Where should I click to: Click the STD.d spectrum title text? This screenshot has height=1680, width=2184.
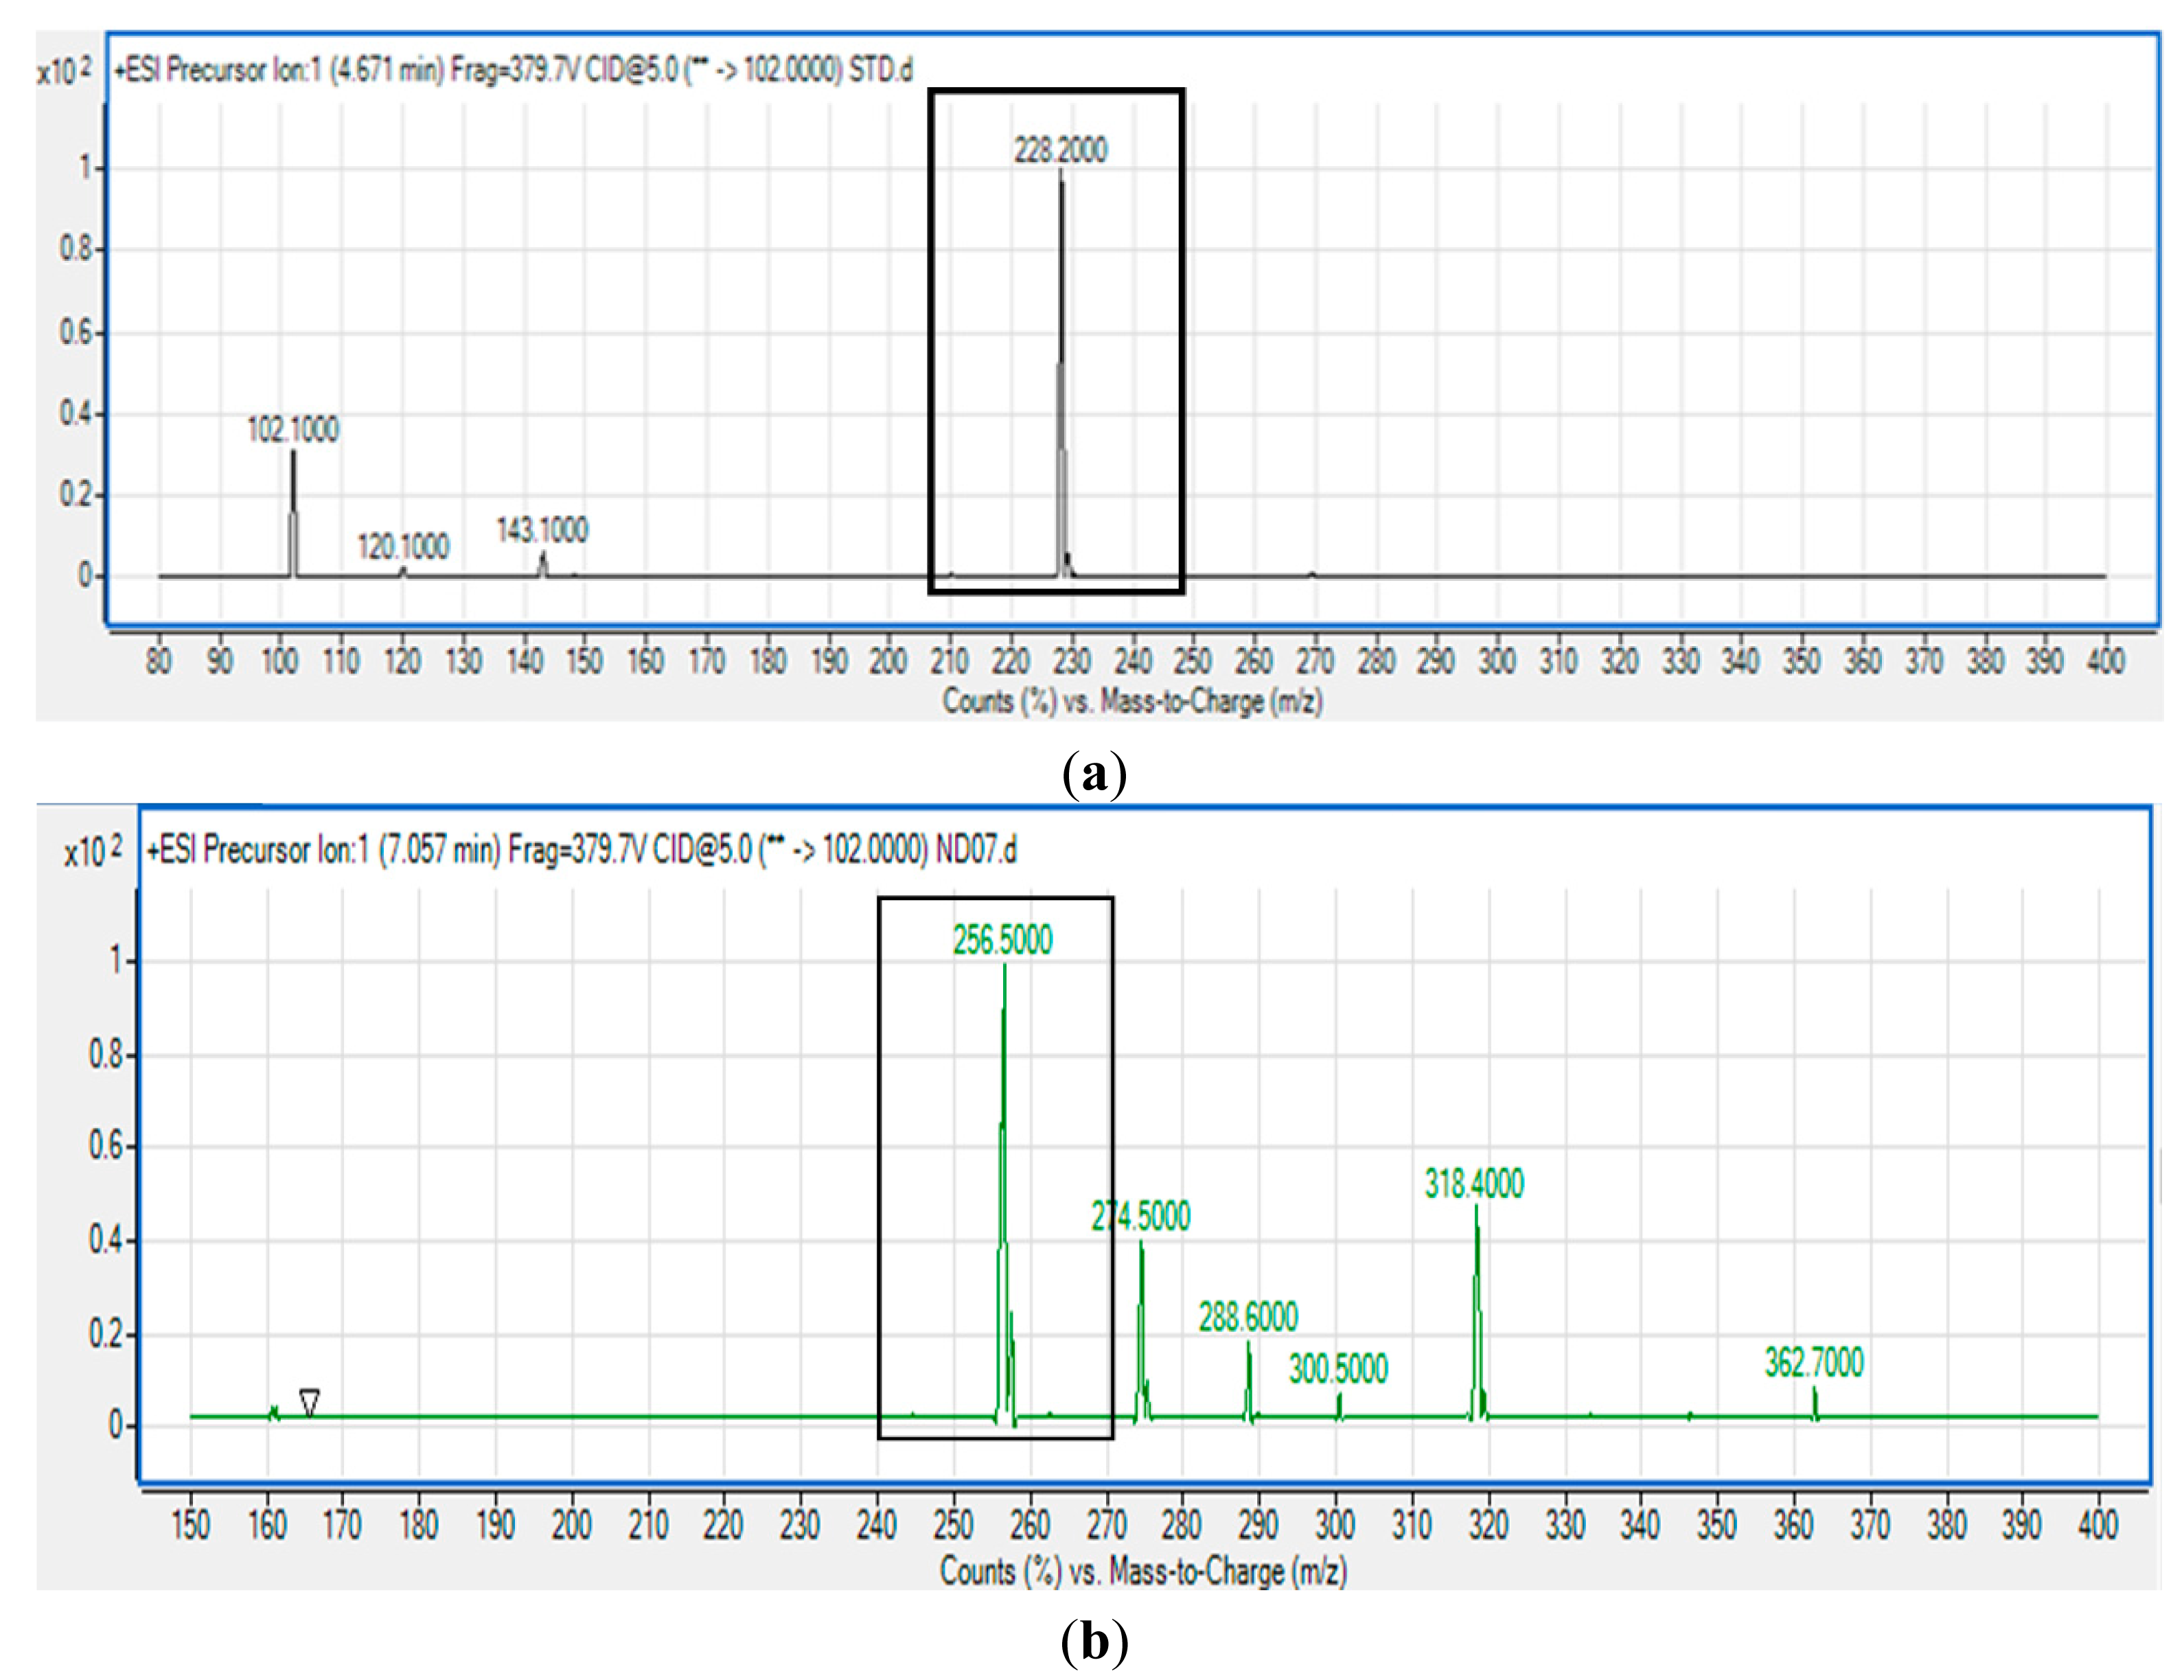pyautogui.click(x=513, y=70)
